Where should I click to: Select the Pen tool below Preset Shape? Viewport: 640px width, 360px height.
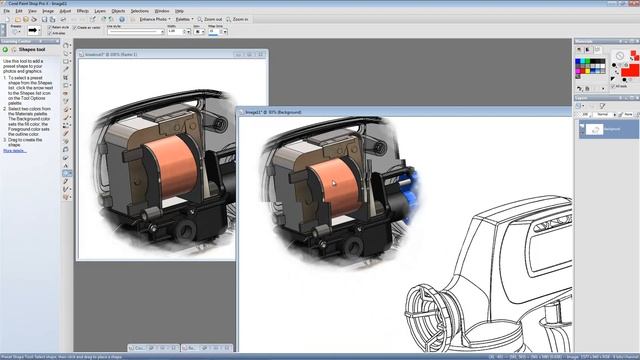[x=66, y=182]
